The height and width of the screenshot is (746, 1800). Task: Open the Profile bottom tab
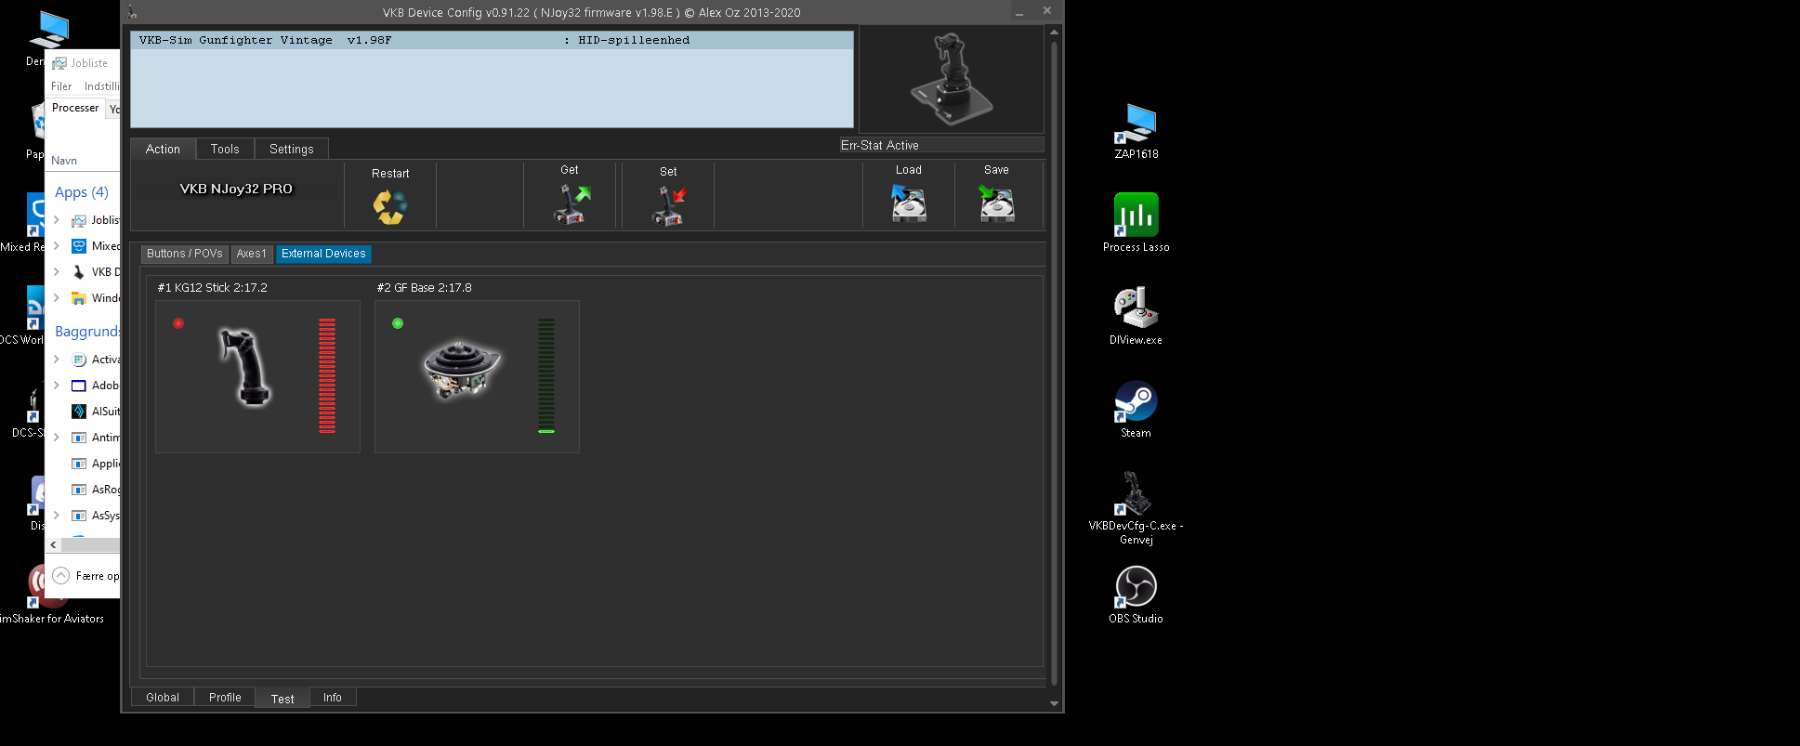(x=225, y=697)
